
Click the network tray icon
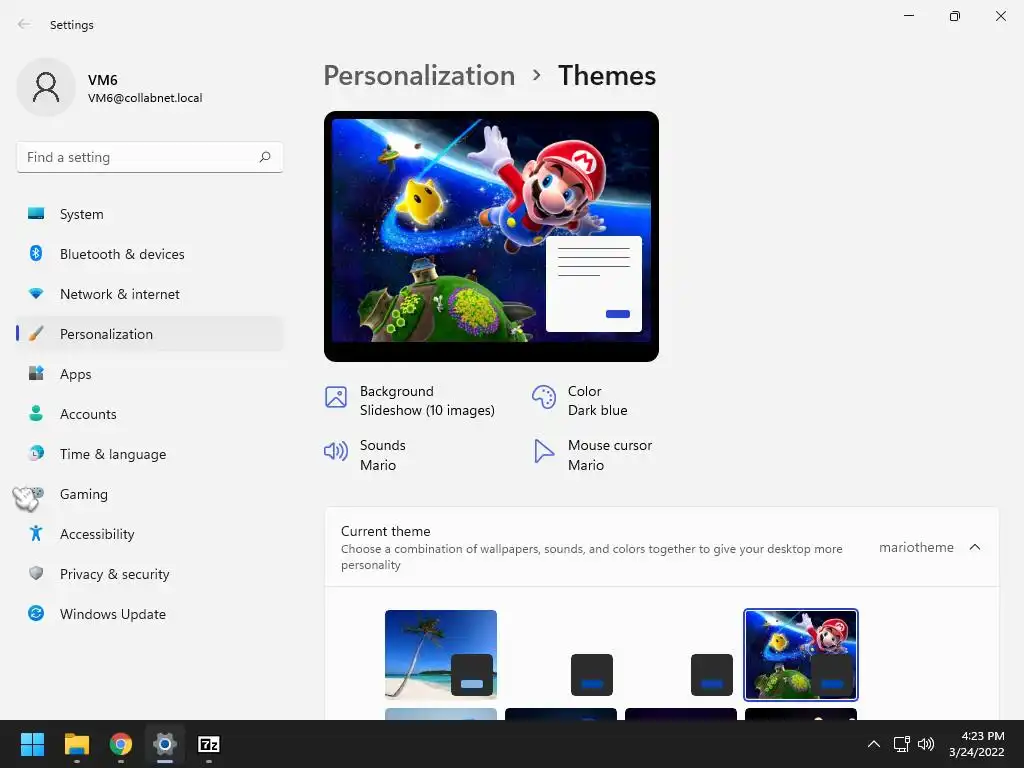click(902, 744)
